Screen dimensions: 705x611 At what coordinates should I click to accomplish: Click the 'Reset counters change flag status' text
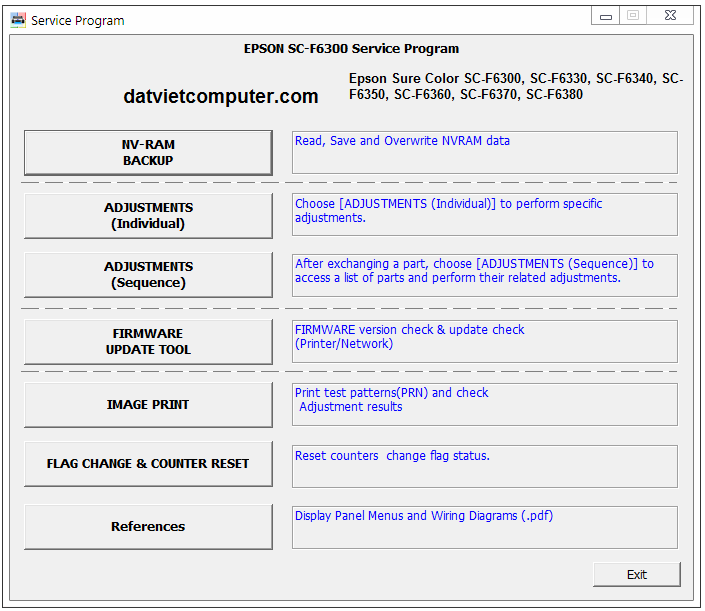(392, 455)
